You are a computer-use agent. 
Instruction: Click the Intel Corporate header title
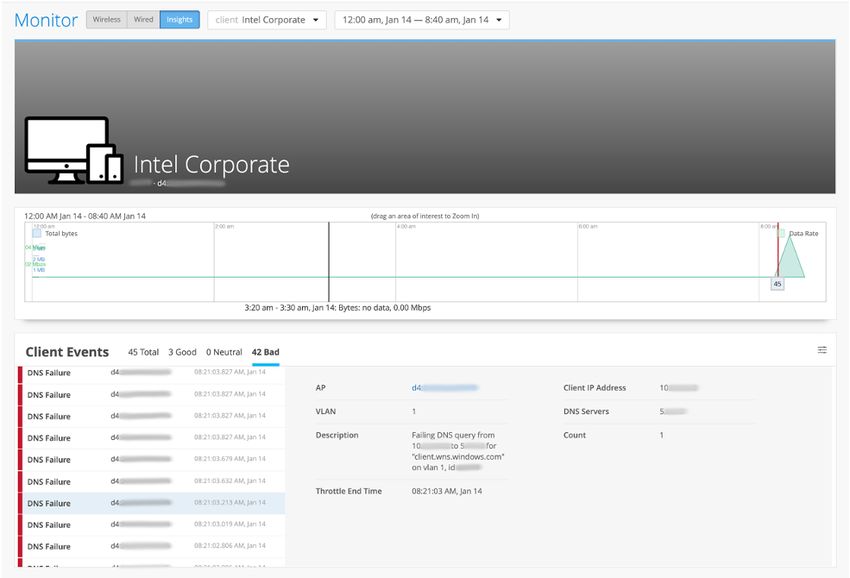[211, 165]
